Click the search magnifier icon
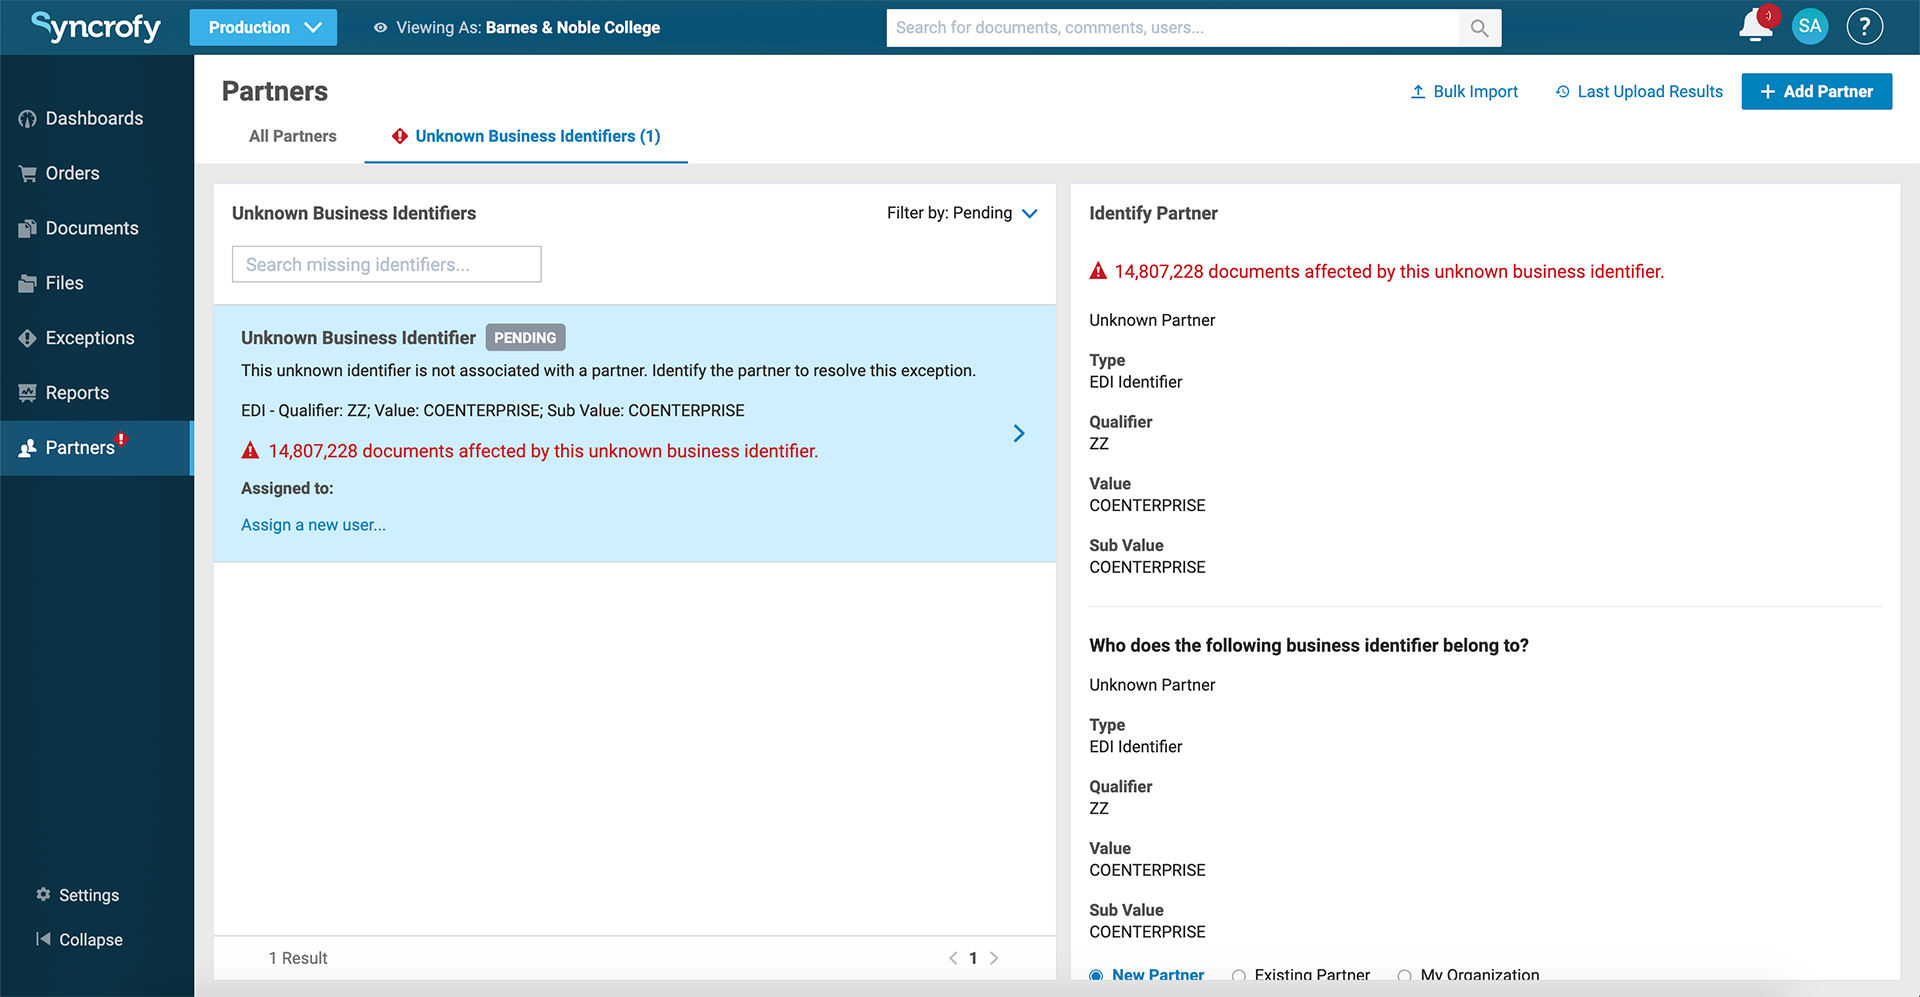1920x997 pixels. point(1480,28)
